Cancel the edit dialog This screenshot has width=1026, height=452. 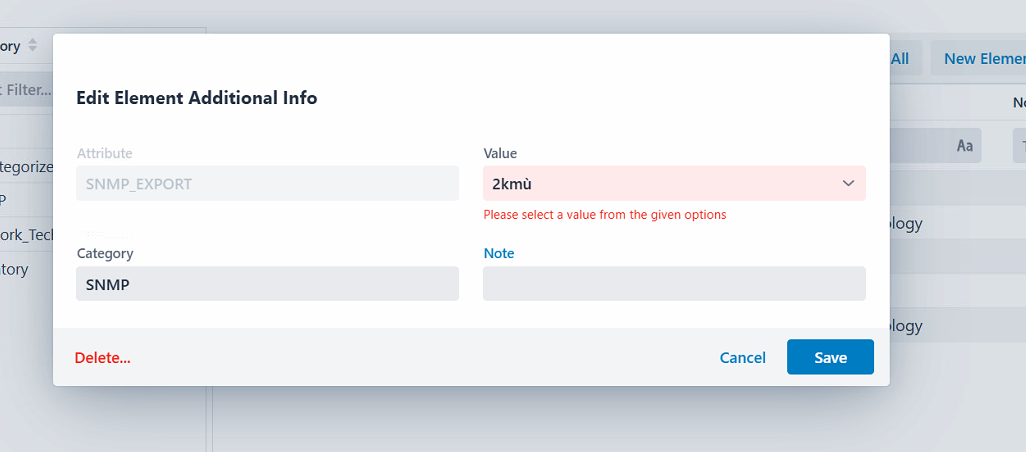pos(742,358)
